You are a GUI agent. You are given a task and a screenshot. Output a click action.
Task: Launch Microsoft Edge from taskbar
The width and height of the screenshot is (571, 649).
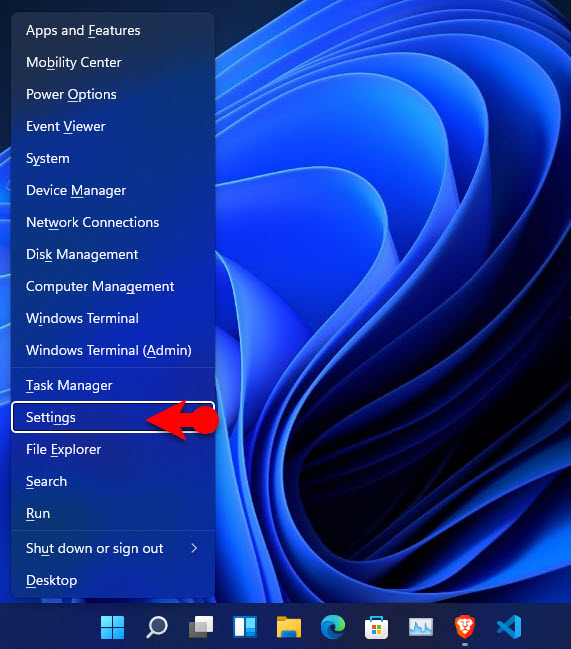[333, 627]
